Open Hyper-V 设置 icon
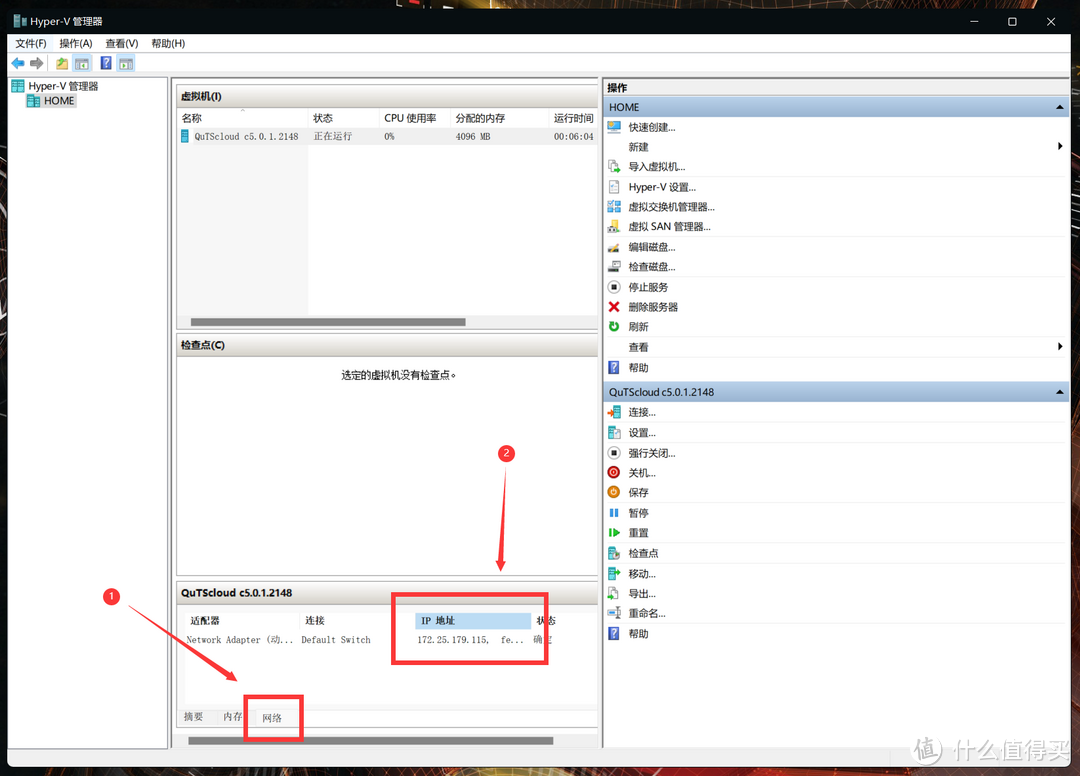Image resolution: width=1080 pixels, height=776 pixels. click(614, 187)
